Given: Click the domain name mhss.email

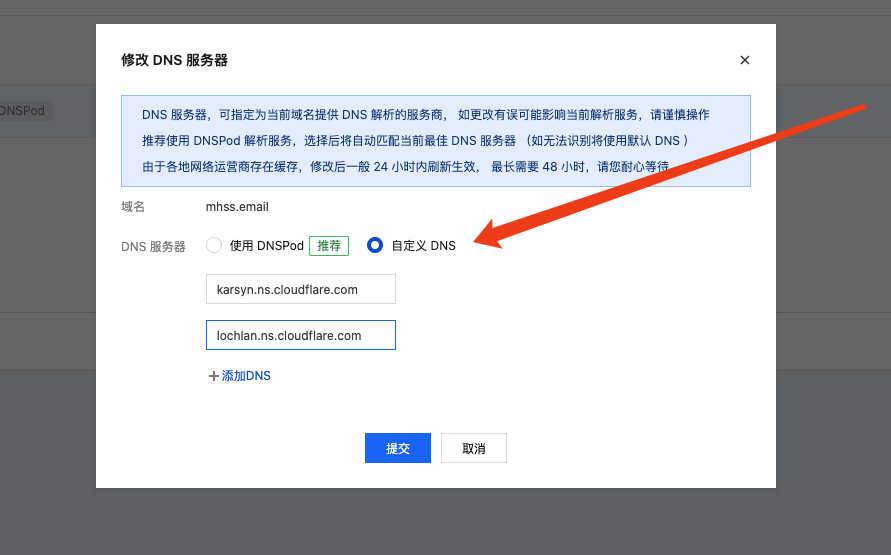Looking at the screenshot, I should point(237,207).
